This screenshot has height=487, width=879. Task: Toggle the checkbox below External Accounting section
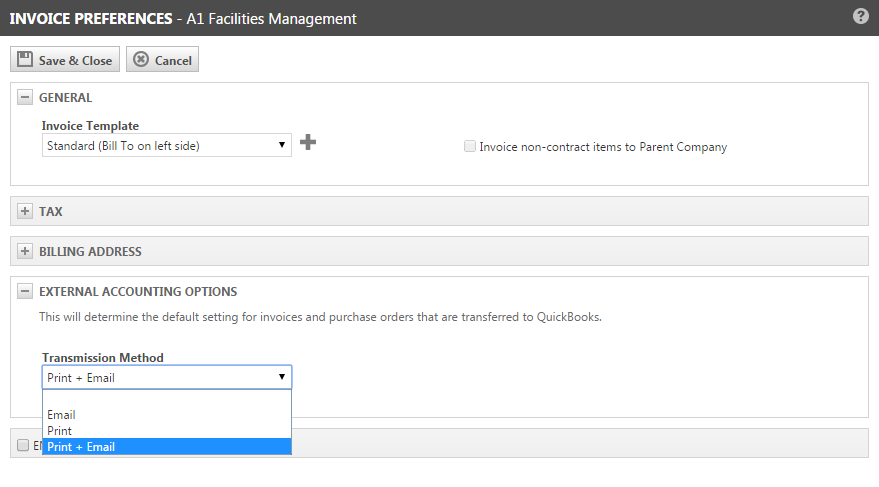point(24,446)
